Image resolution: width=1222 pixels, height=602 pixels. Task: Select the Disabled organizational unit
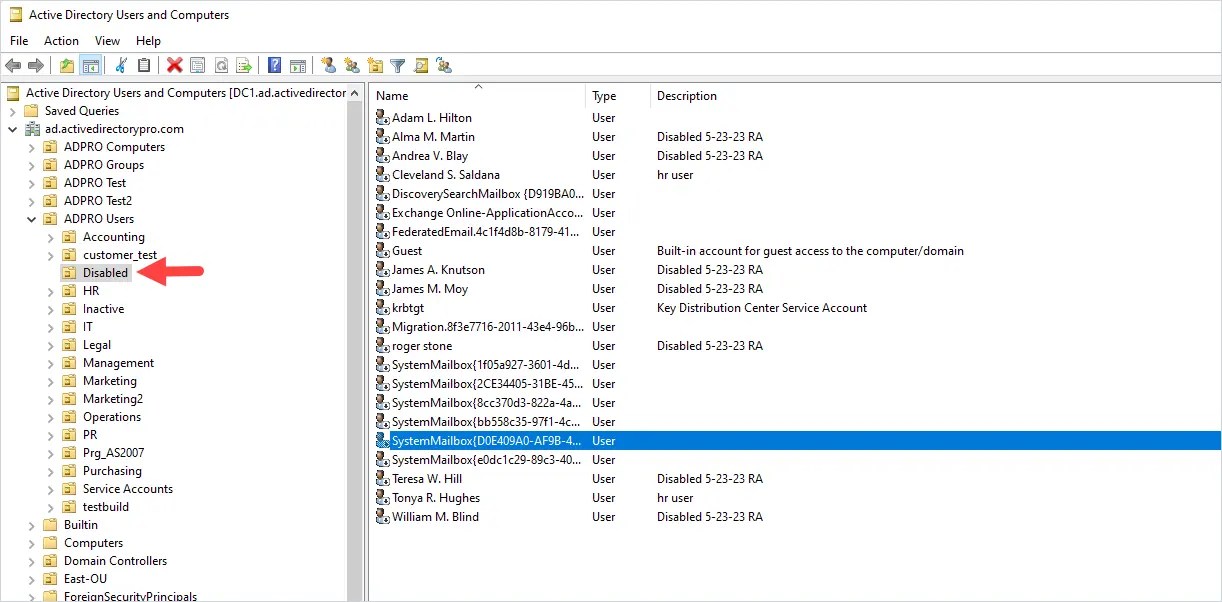(103, 272)
